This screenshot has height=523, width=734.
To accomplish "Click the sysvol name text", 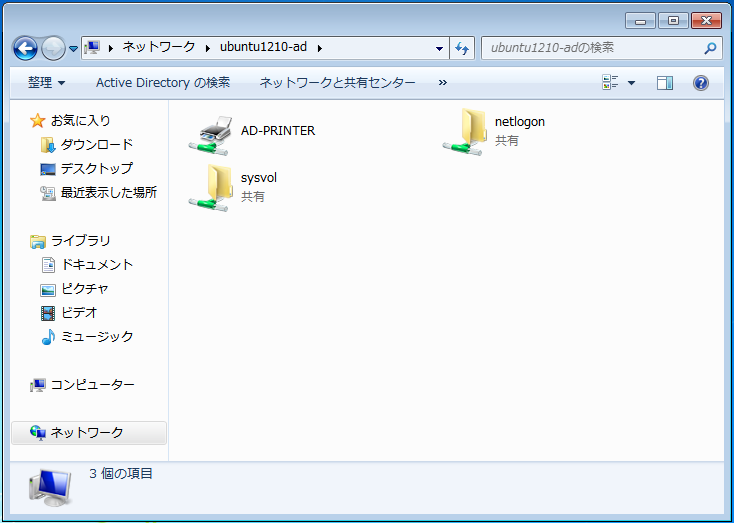I will 259,178.
